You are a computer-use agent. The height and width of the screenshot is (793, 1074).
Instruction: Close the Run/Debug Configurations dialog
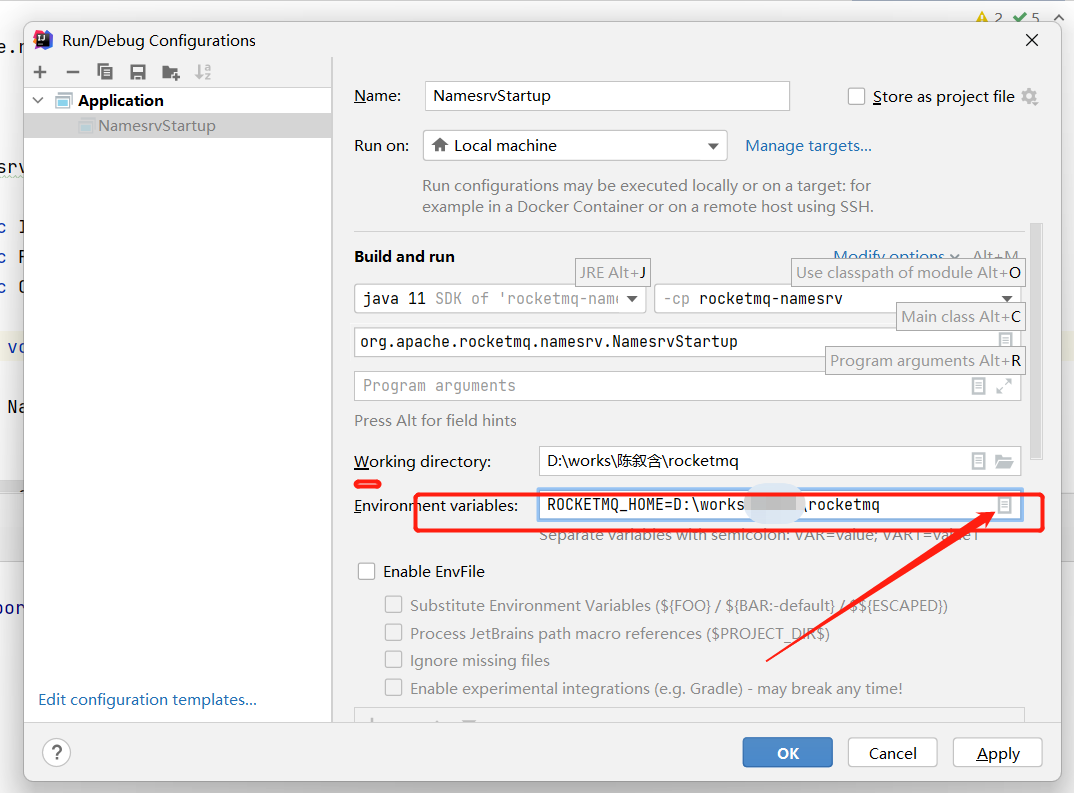(x=1032, y=40)
